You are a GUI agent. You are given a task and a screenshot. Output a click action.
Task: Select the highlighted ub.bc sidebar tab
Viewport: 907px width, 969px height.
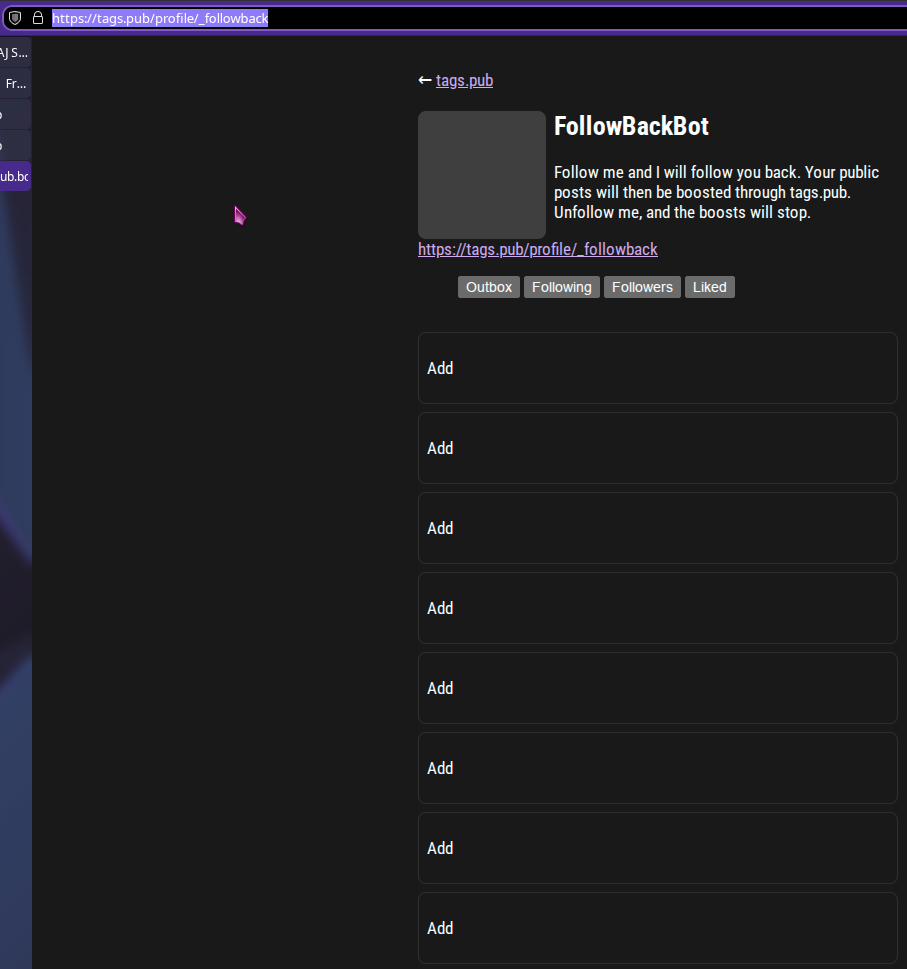[x=13, y=176]
